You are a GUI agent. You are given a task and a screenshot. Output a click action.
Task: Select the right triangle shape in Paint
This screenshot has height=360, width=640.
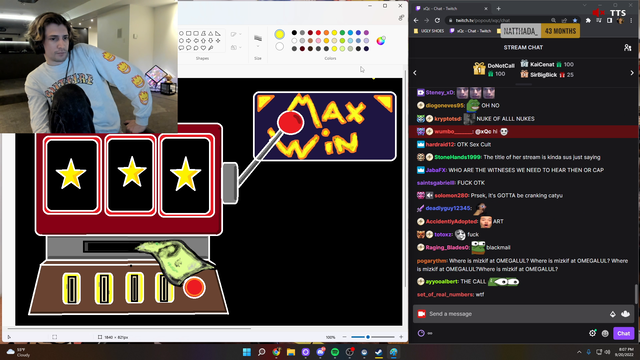(x=218, y=33)
